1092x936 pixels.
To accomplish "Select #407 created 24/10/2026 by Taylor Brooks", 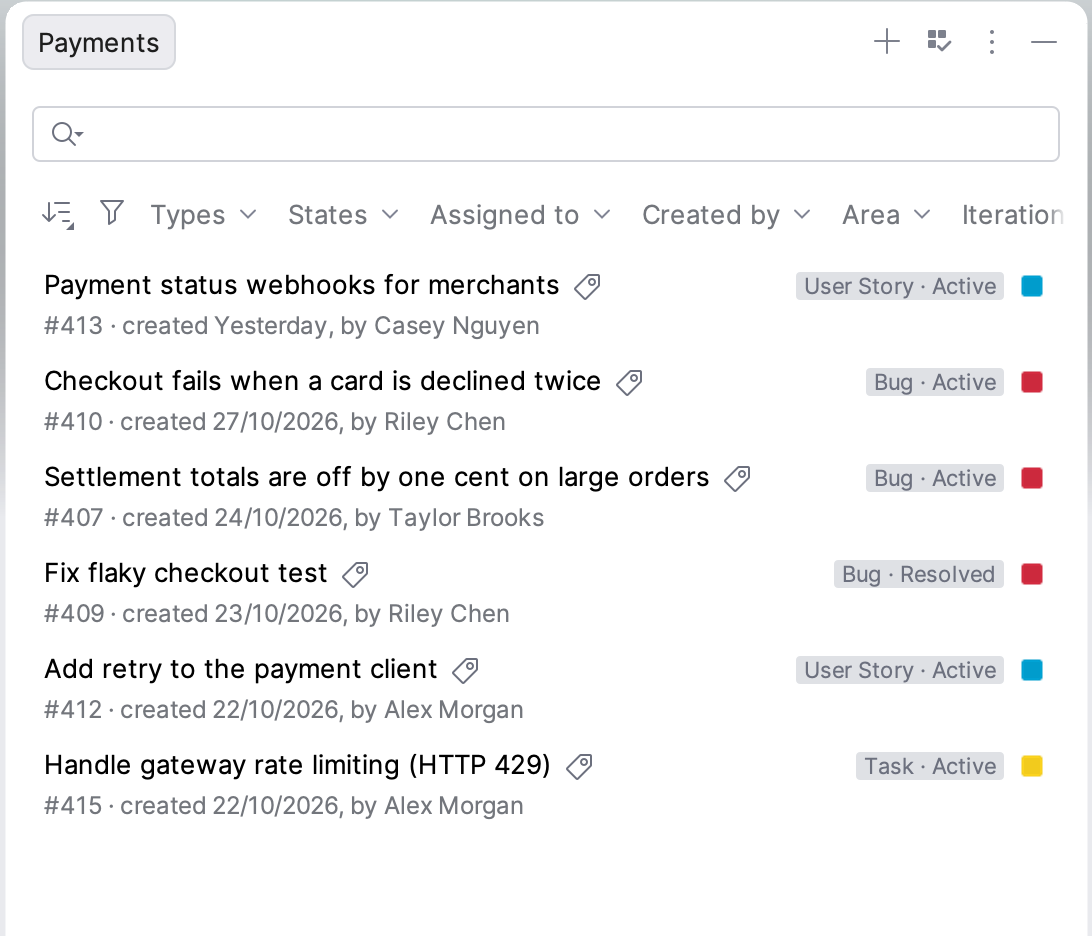I will [294, 518].
